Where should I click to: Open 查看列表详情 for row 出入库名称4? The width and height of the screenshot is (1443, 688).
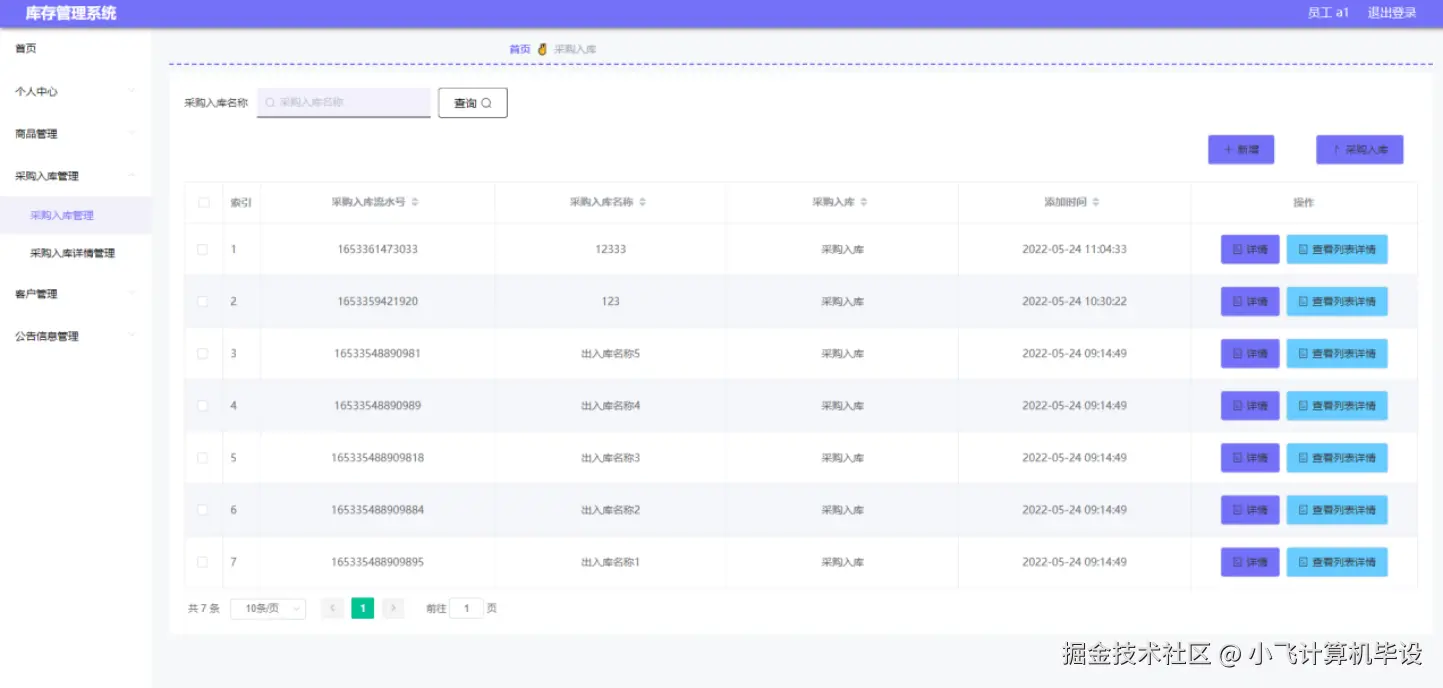(x=1337, y=405)
